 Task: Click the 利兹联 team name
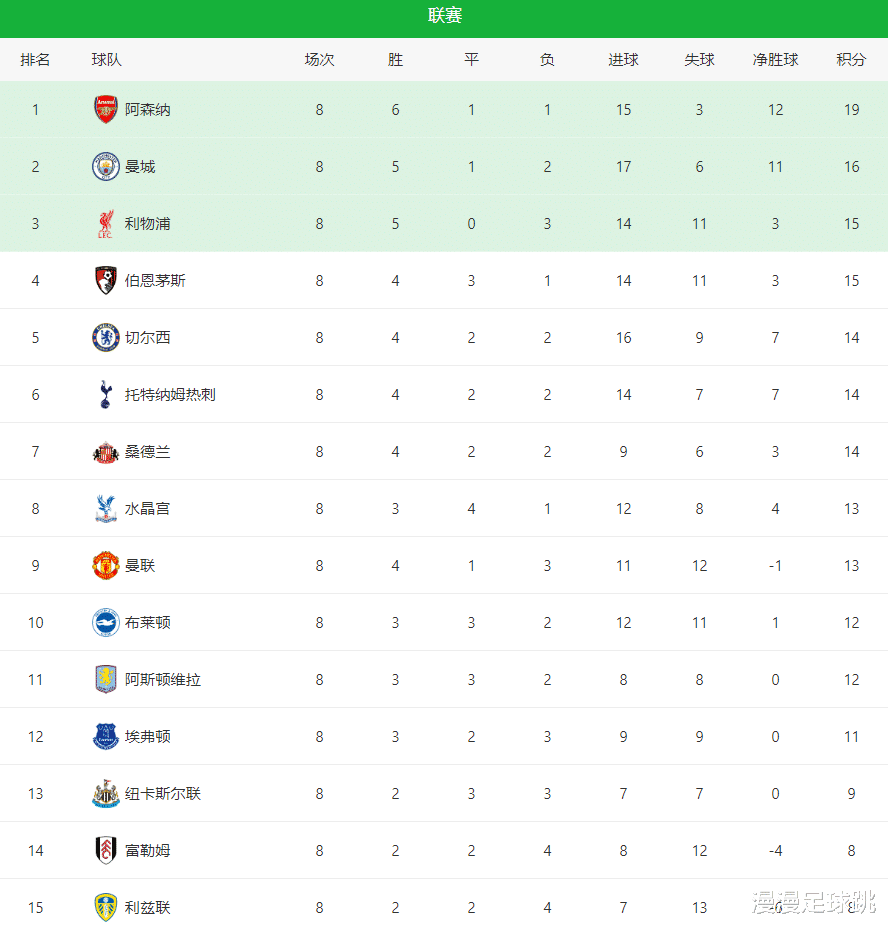coord(147,908)
